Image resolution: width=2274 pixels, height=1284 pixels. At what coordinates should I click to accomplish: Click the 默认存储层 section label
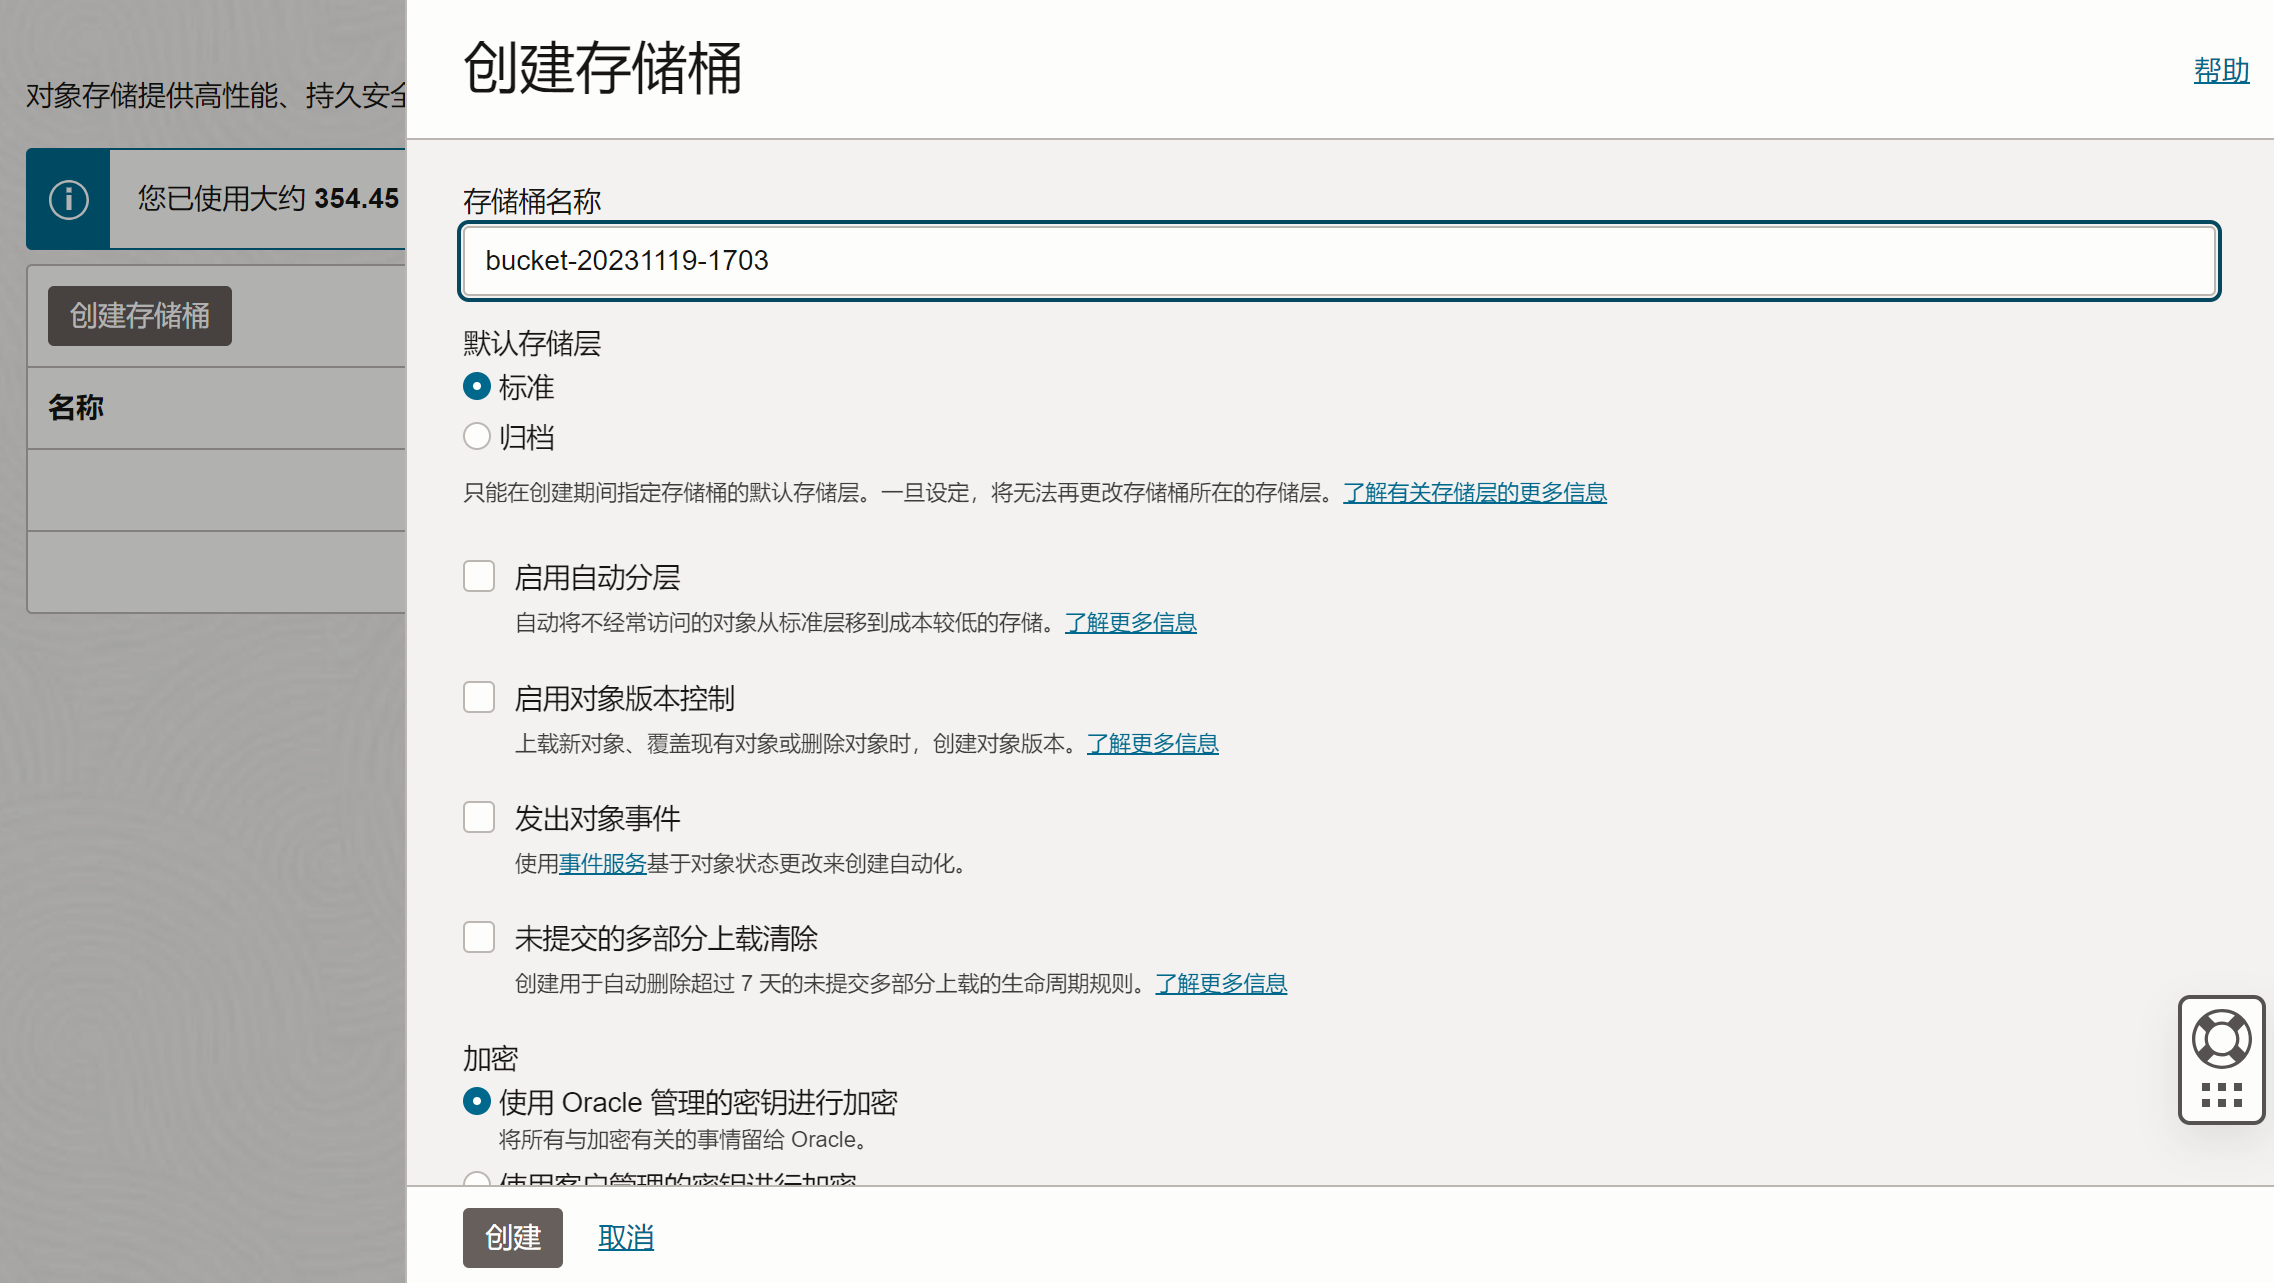[532, 344]
